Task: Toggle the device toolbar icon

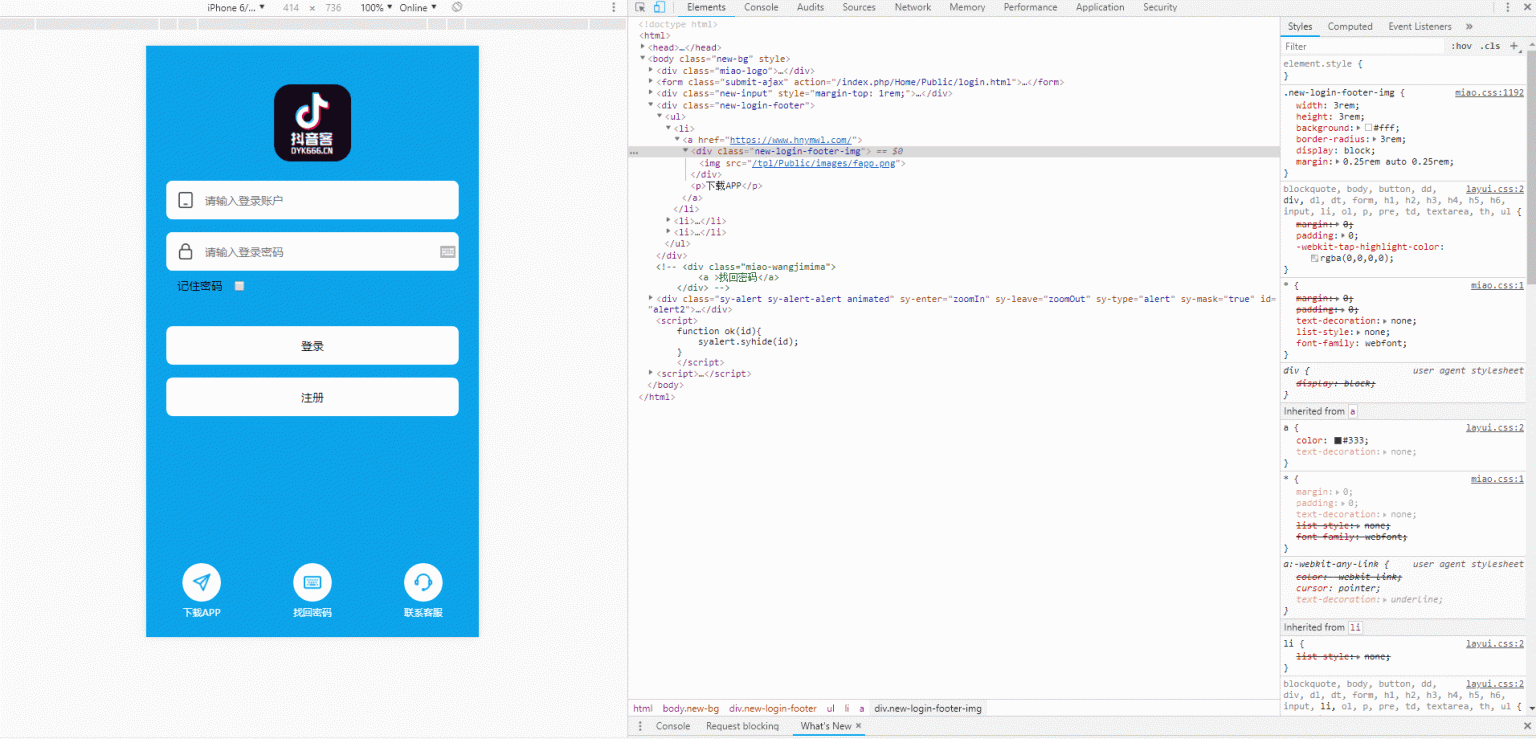Action: tap(659, 7)
